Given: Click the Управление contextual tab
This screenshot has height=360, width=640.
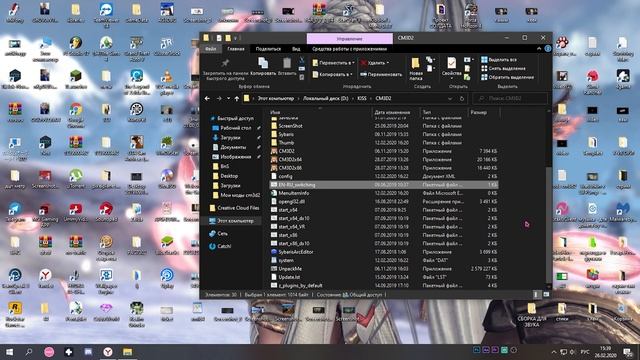Looking at the screenshot, I should (x=350, y=38).
